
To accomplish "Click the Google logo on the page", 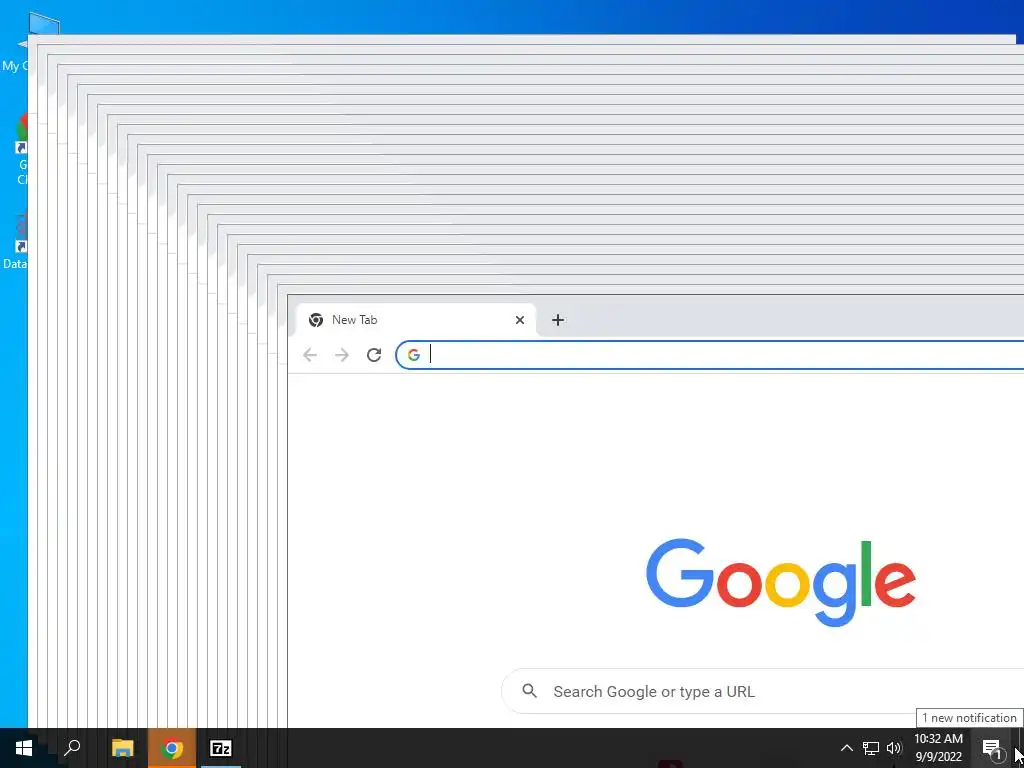I will [780, 583].
